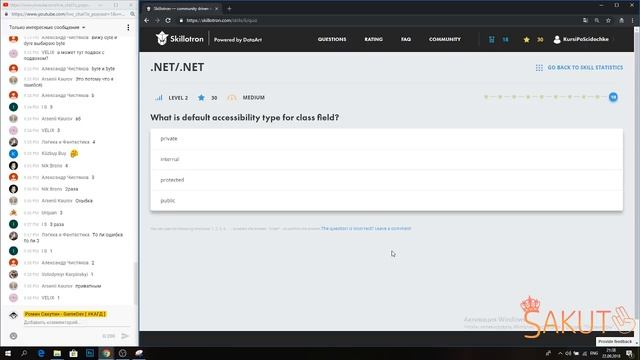640x360 pixels.
Task: Open the RATING menu item
Action: point(373,39)
